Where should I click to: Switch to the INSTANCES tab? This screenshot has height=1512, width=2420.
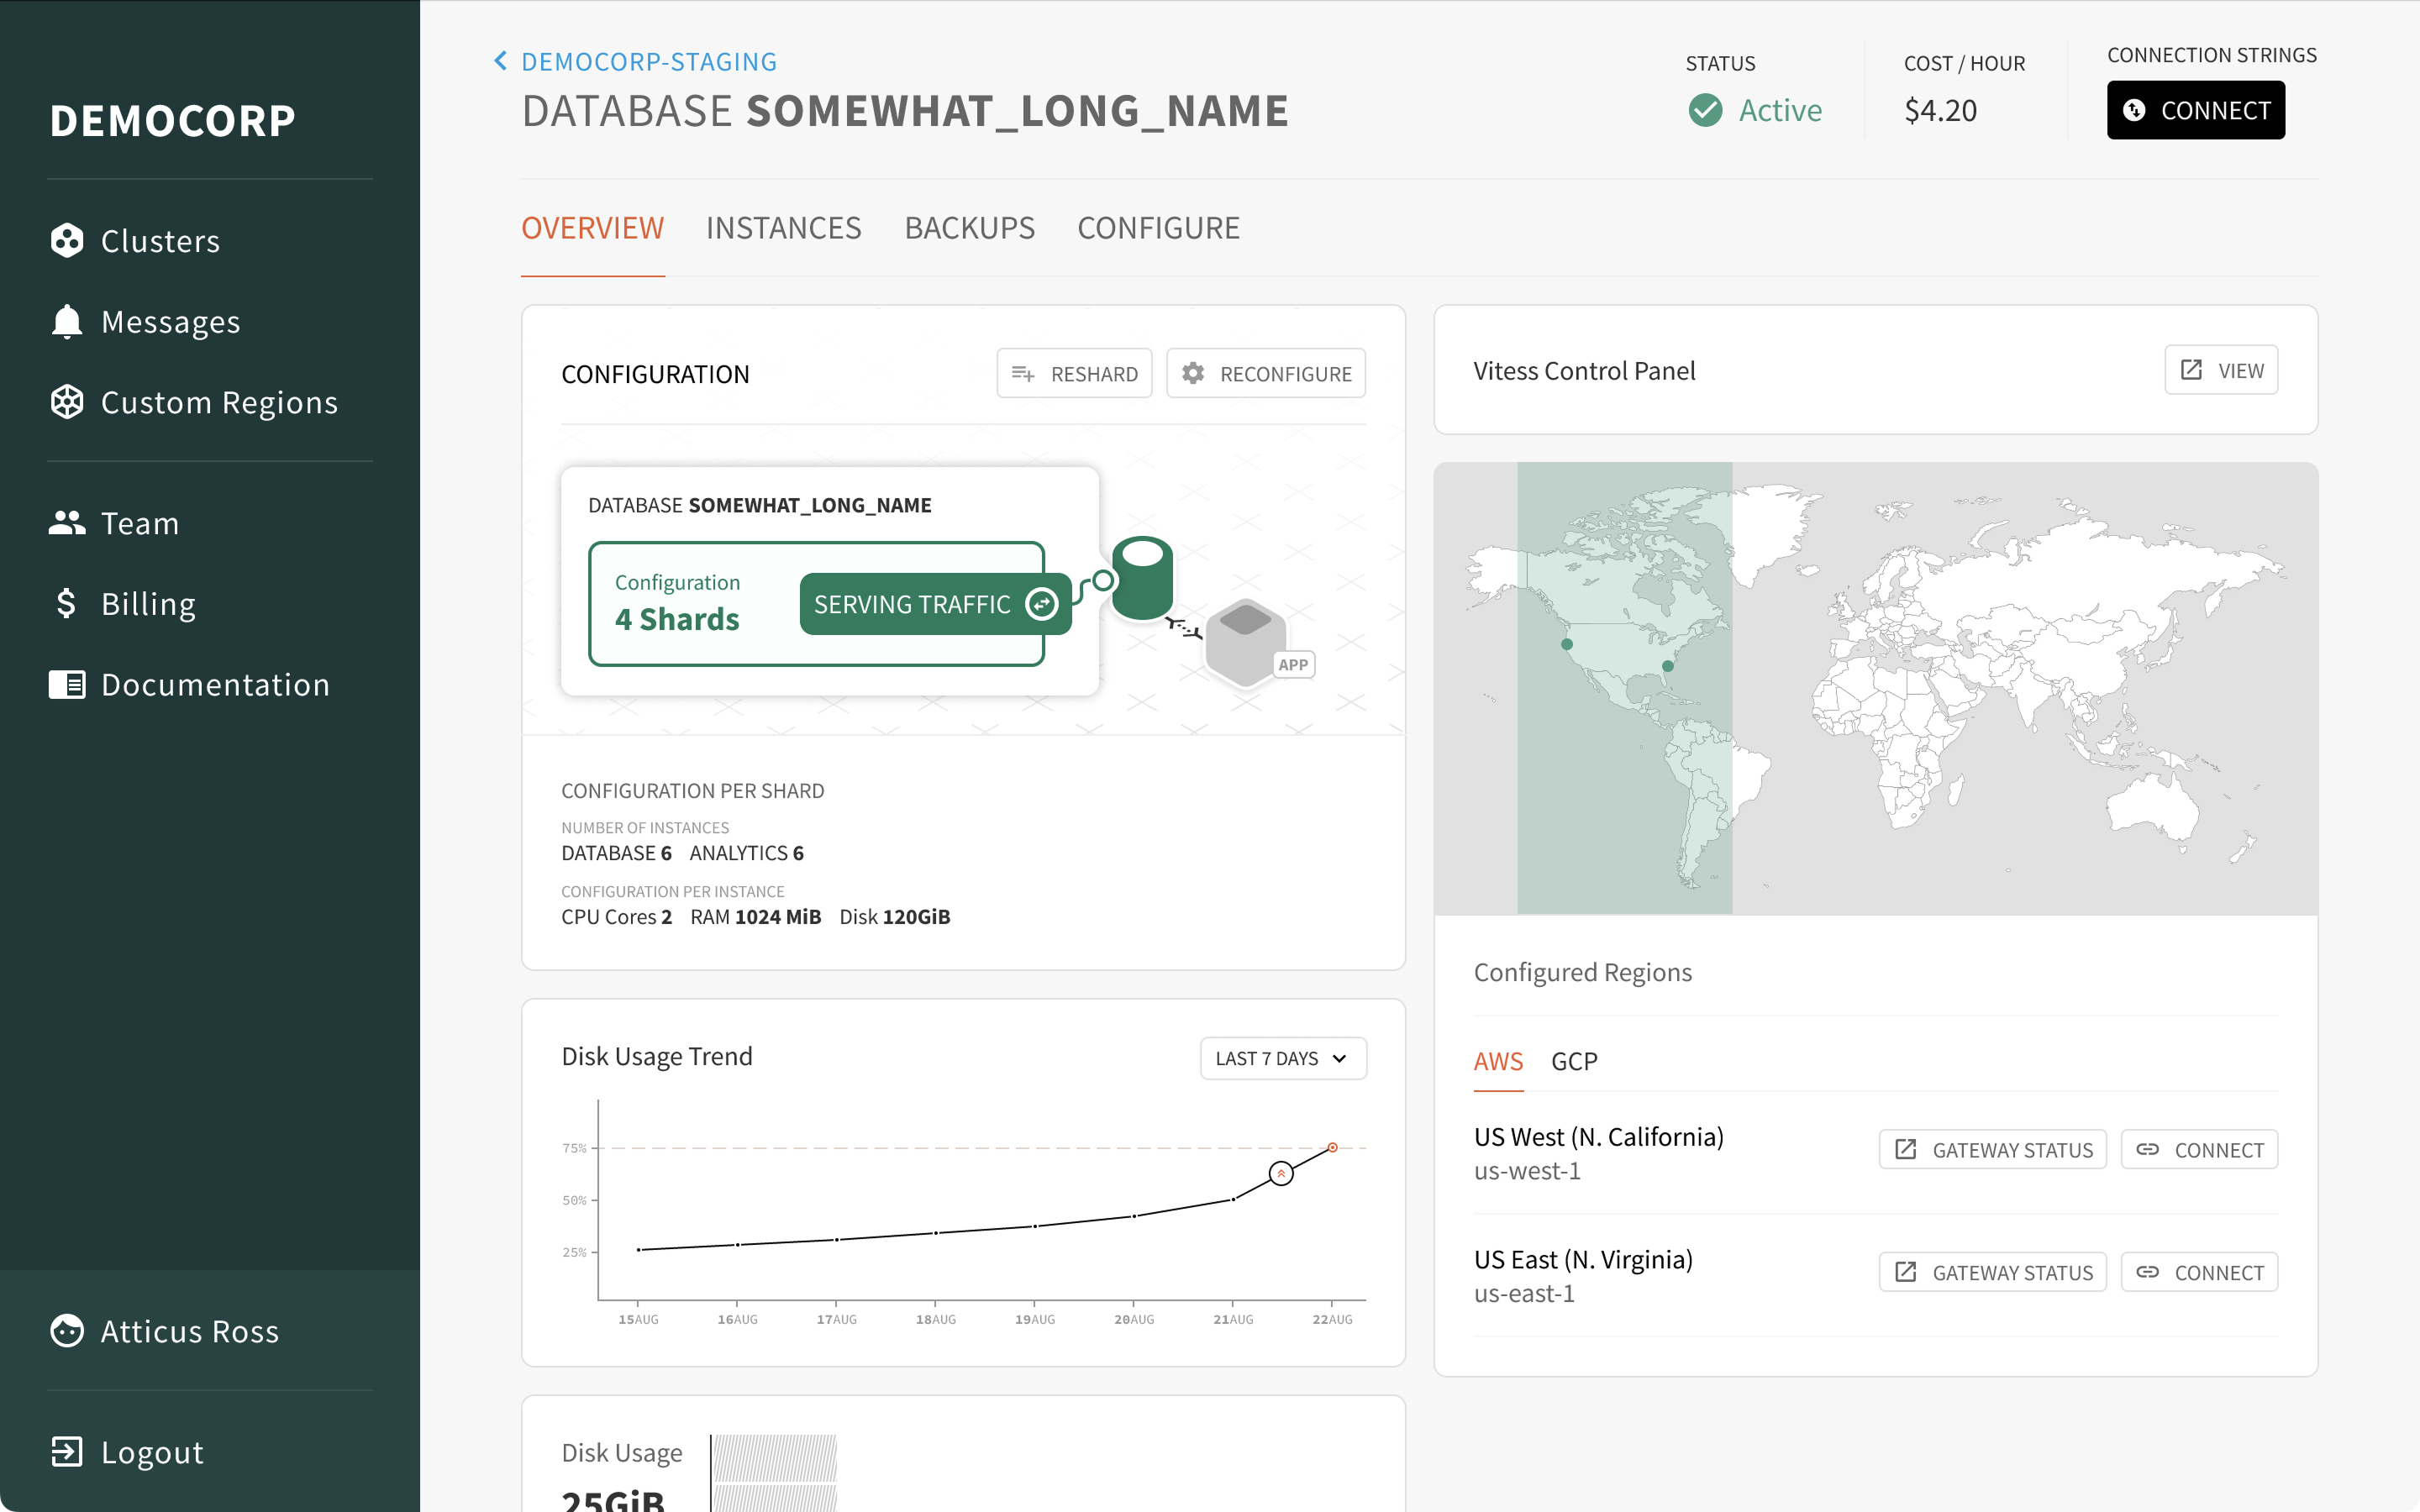click(783, 228)
